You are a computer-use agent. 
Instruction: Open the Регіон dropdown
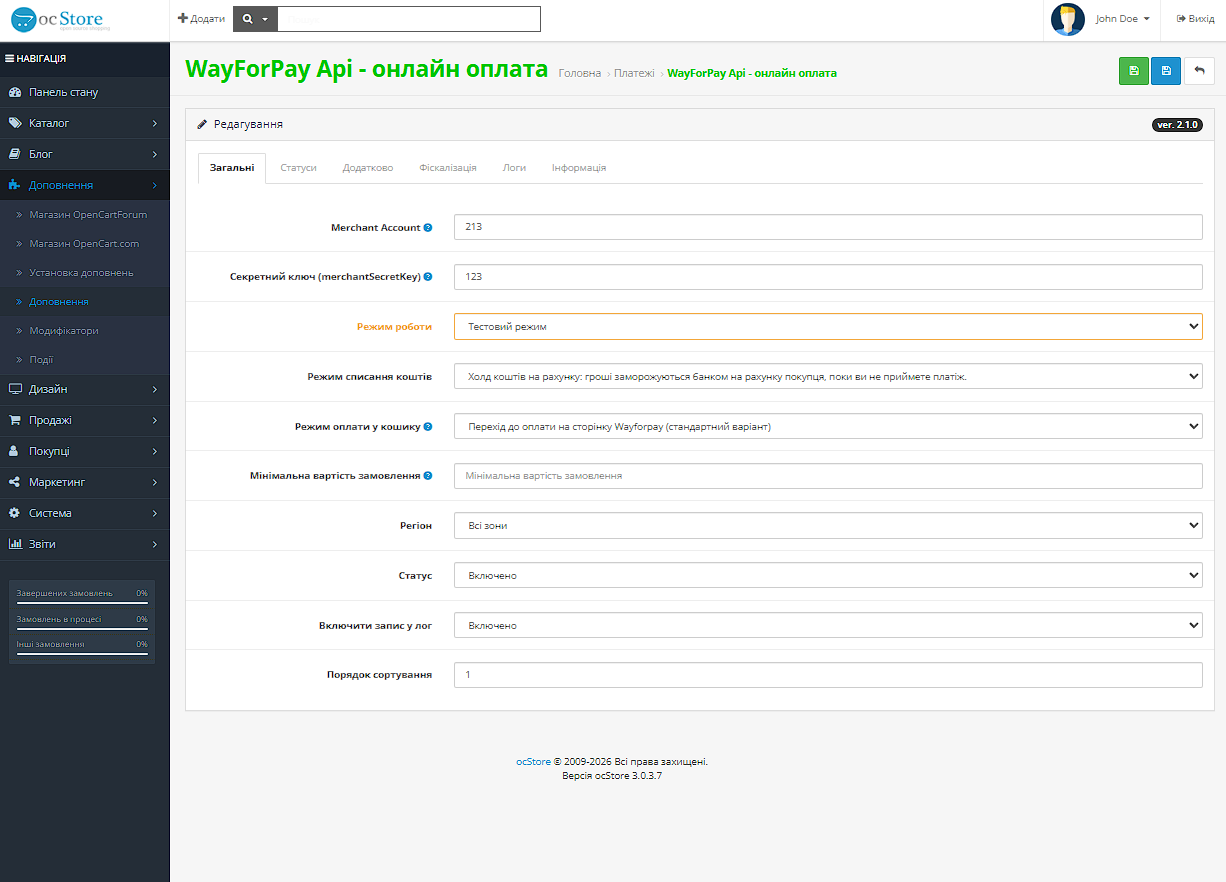pos(828,525)
